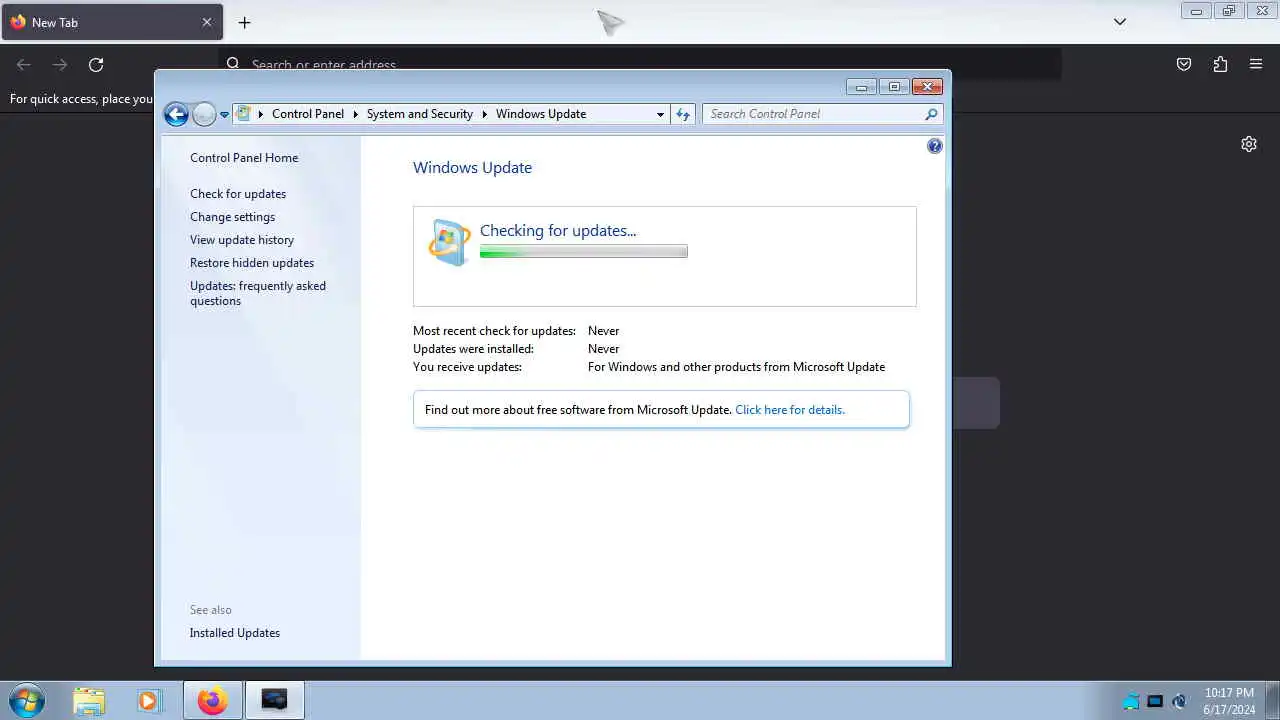Click Control Panel window taskbar button
The image size is (1280, 720).
(274, 701)
